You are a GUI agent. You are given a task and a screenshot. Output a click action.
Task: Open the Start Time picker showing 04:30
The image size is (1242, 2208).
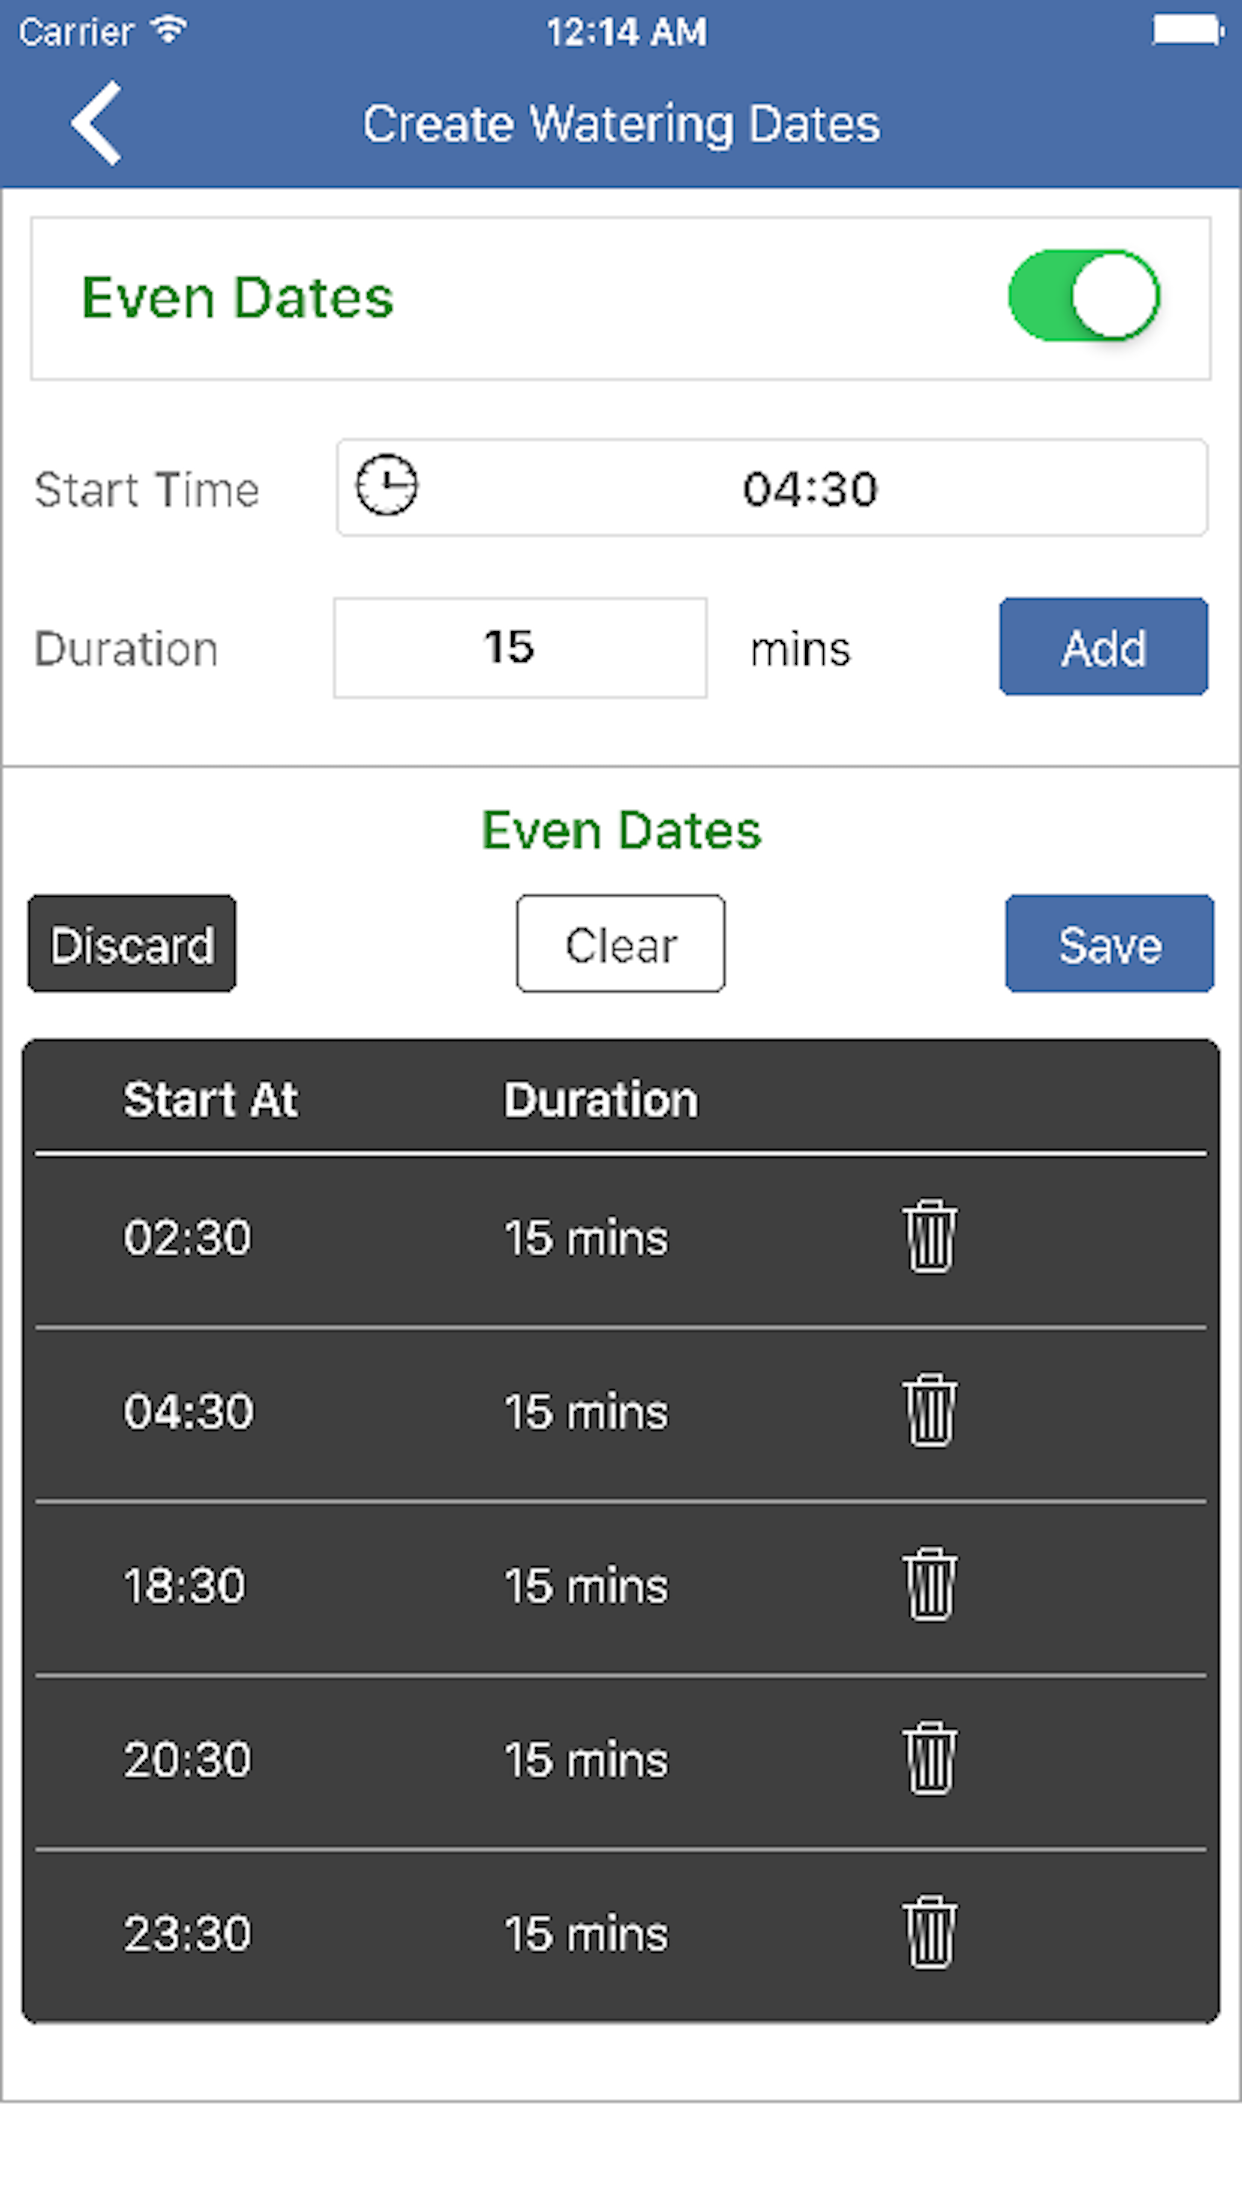808,489
